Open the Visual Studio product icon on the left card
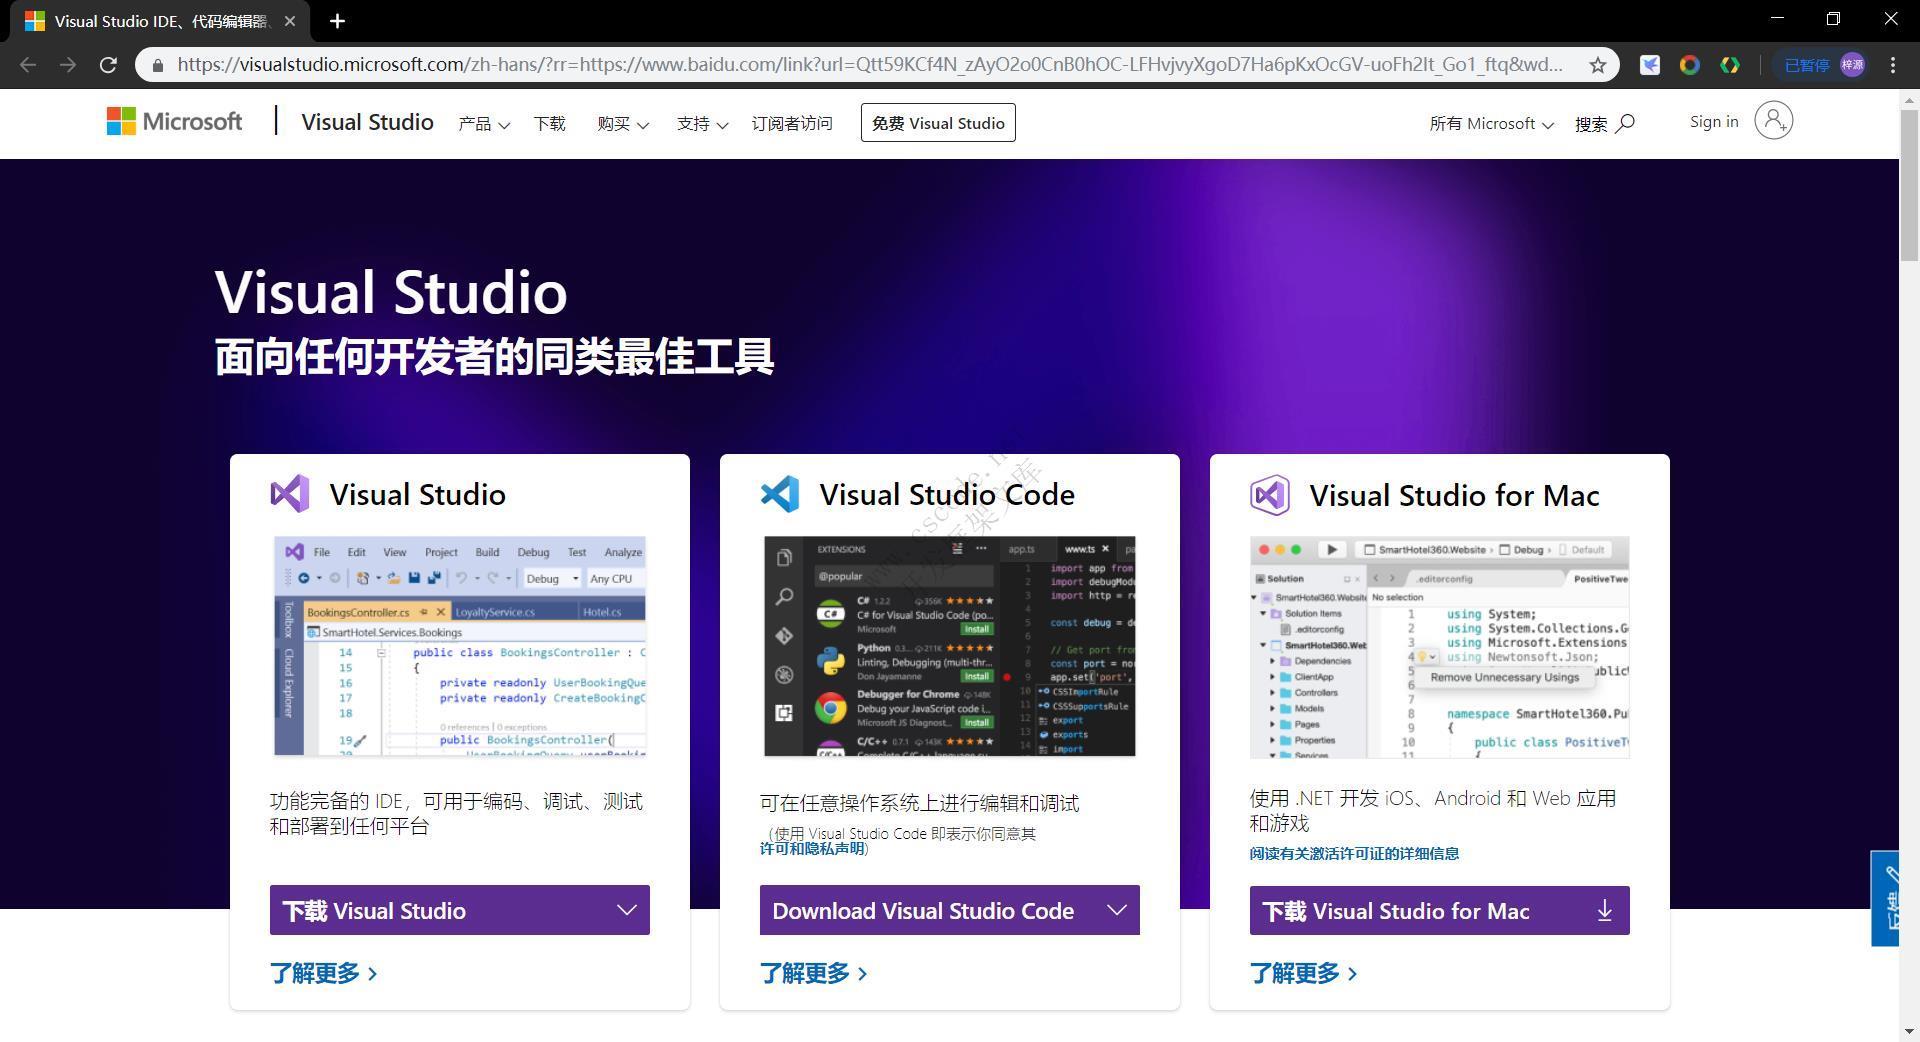This screenshot has height=1042, width=1920. (289, 493)
